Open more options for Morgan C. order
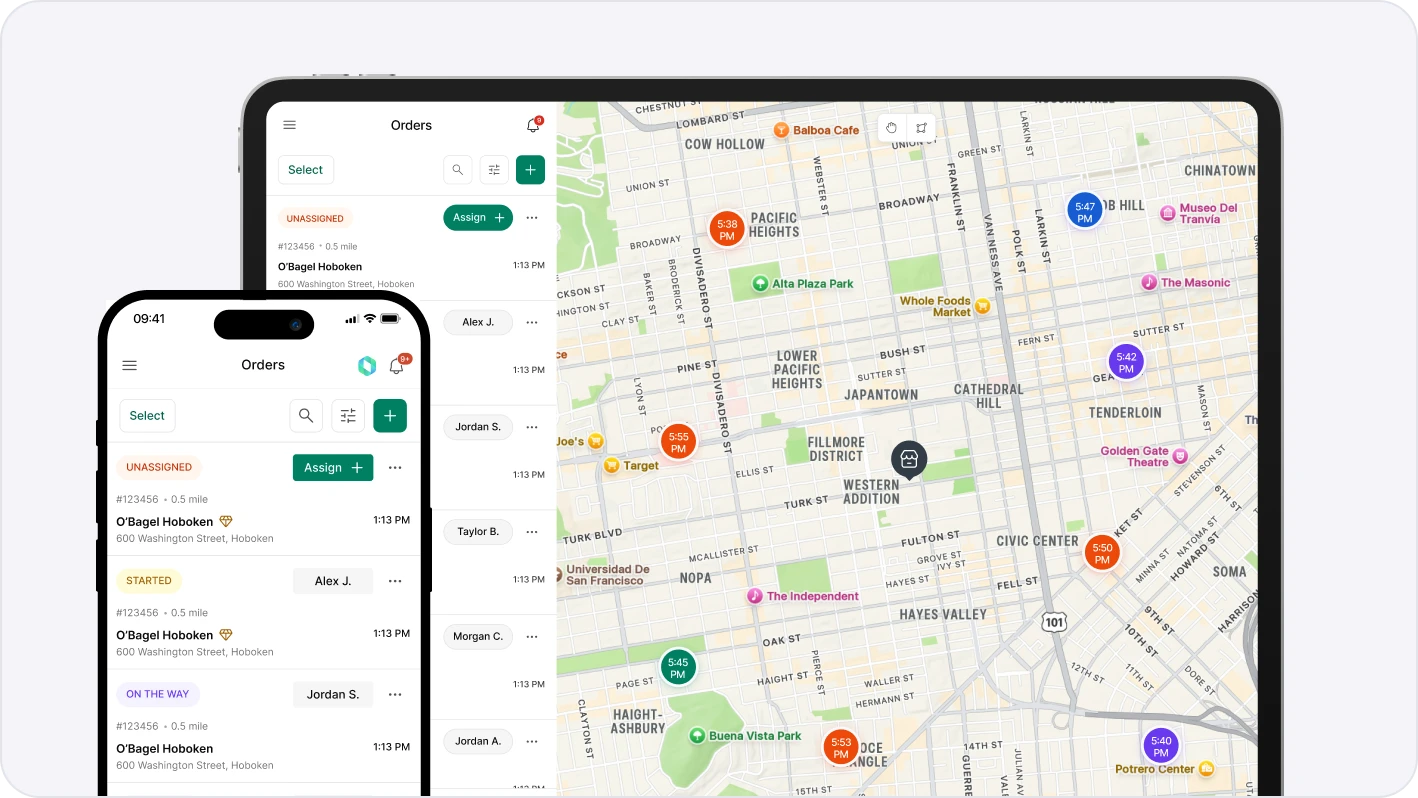Image resolution: width=1418 pixels, height=798 pixels. click(x=532, y=637)
